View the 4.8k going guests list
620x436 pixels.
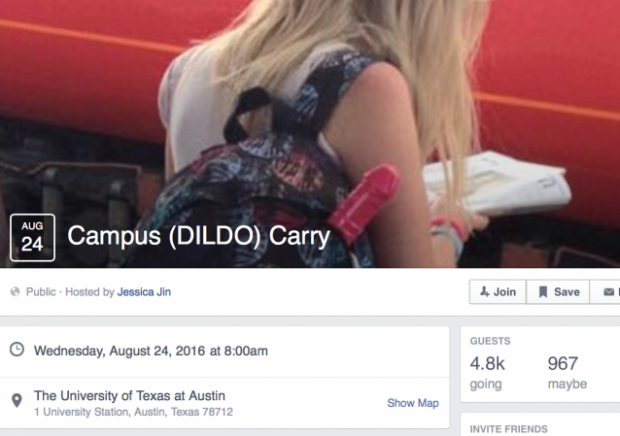click(x=487, y=372)
